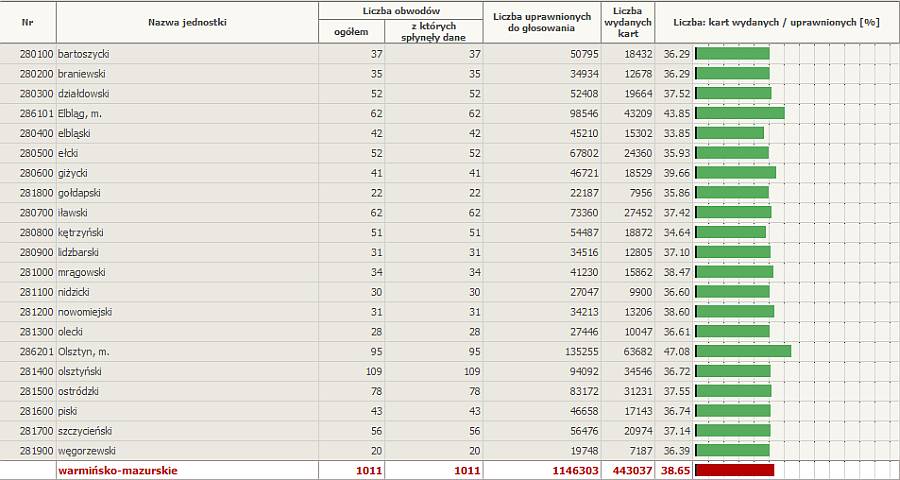Viewport: 900px width, 480px height.
Task: Select the warmińsko-mazurskie summary row name
Action: pos(118,471)
